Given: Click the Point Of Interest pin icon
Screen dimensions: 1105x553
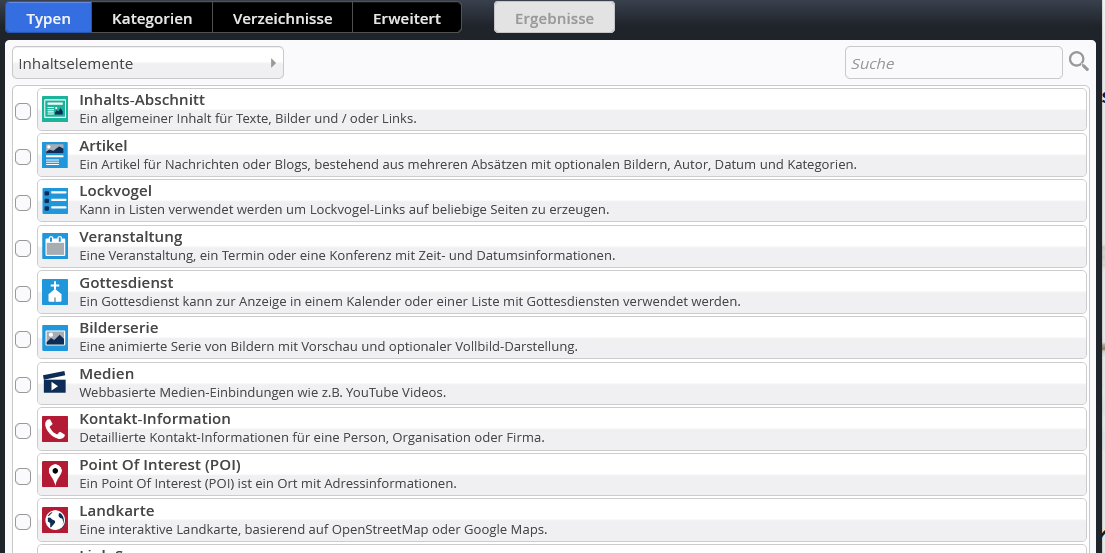Looking at the screenshot, I should (55, 474).
